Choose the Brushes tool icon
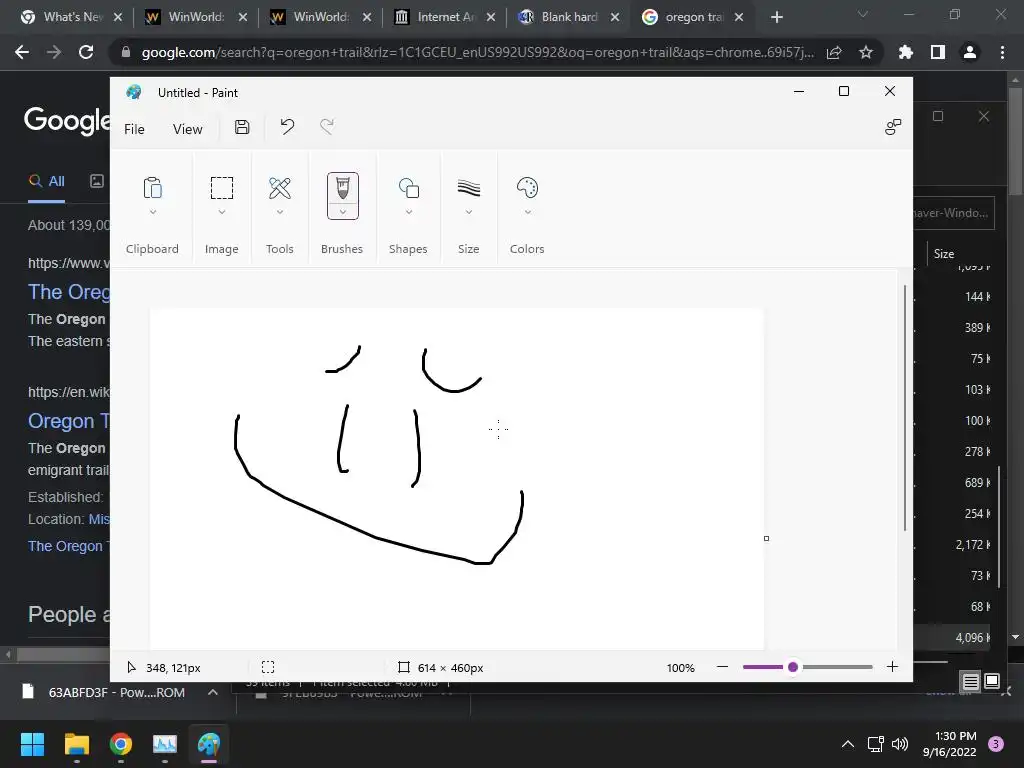The width and height of the screenshot is (1024, 768). (343, 188)
